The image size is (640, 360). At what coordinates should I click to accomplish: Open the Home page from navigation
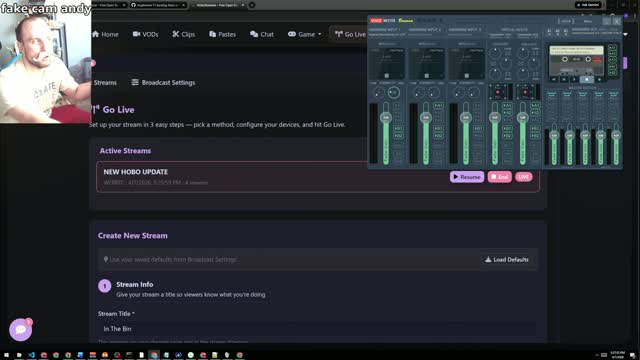pyautogui.click(x=105, y=34)
